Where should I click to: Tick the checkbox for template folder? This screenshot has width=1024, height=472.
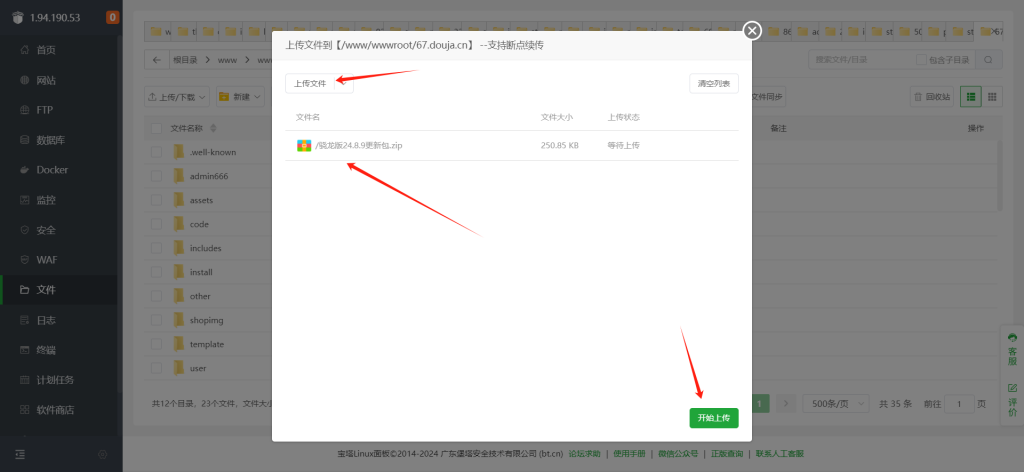[x=156, y=344]
